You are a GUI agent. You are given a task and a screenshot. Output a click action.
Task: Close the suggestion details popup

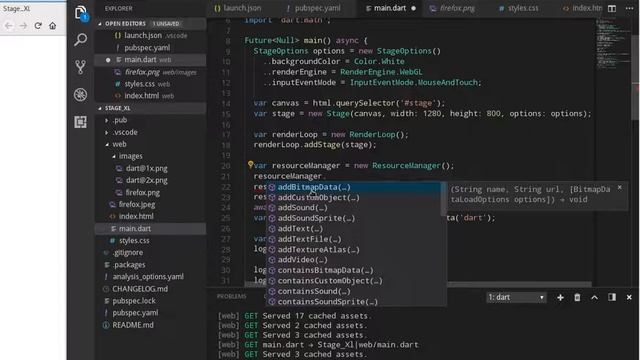[620, 187]
